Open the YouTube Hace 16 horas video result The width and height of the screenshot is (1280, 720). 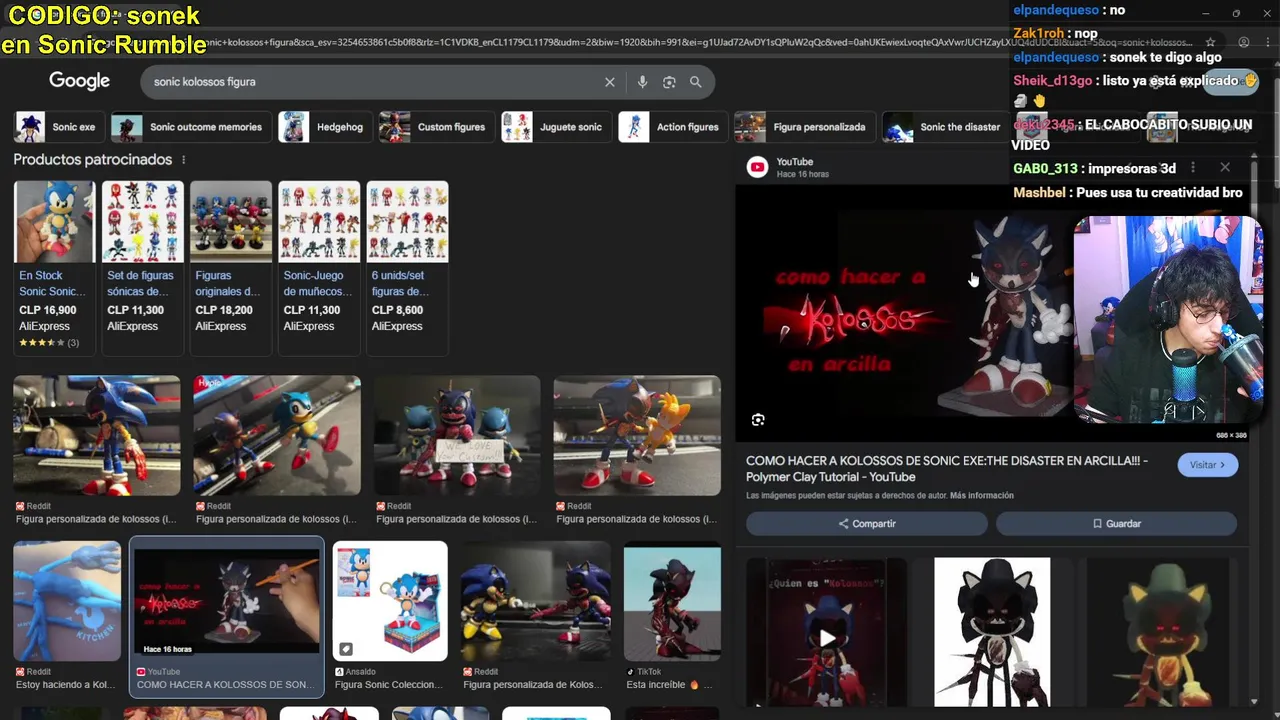tap(227, 617)
